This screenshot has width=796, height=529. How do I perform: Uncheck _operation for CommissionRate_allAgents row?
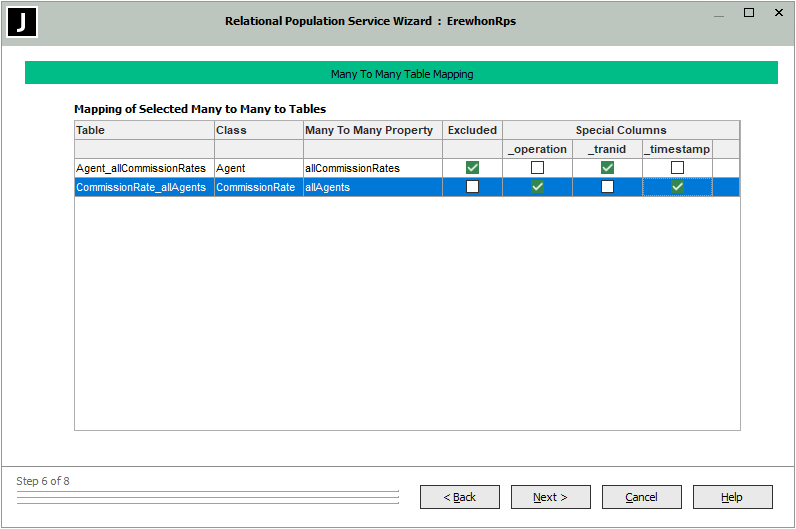[x=537, y=187]
